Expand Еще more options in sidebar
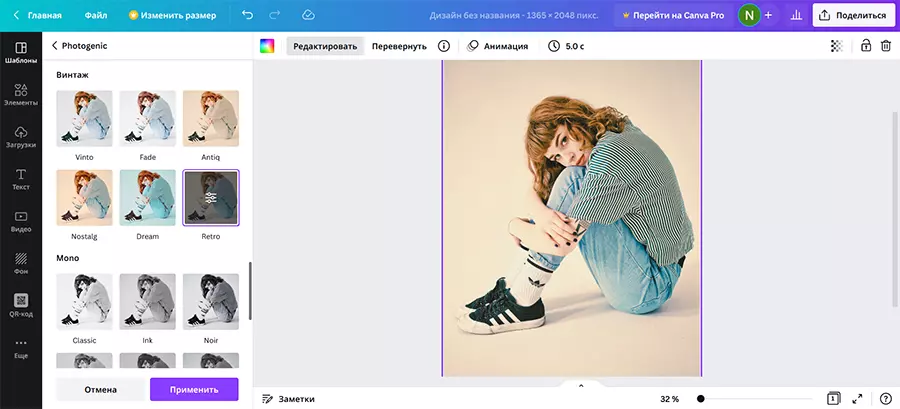 coord(21,347)
